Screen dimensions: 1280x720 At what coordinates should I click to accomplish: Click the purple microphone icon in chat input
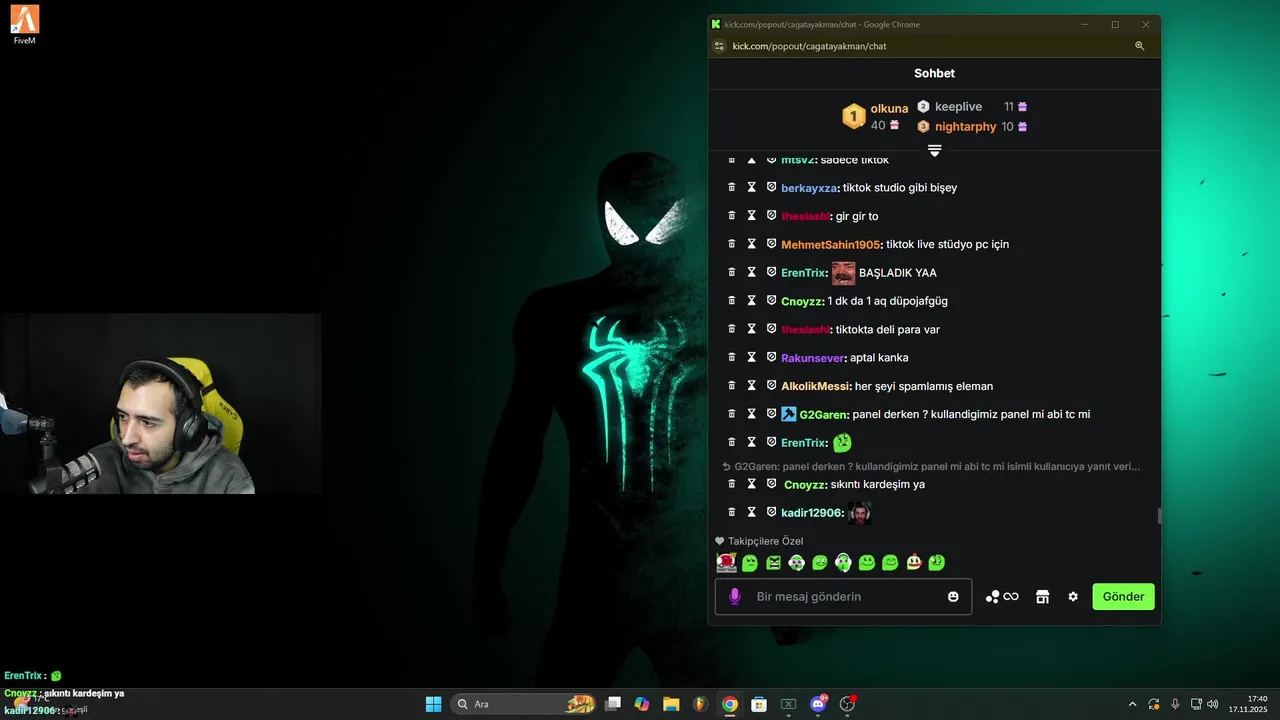tap(735, 596)
